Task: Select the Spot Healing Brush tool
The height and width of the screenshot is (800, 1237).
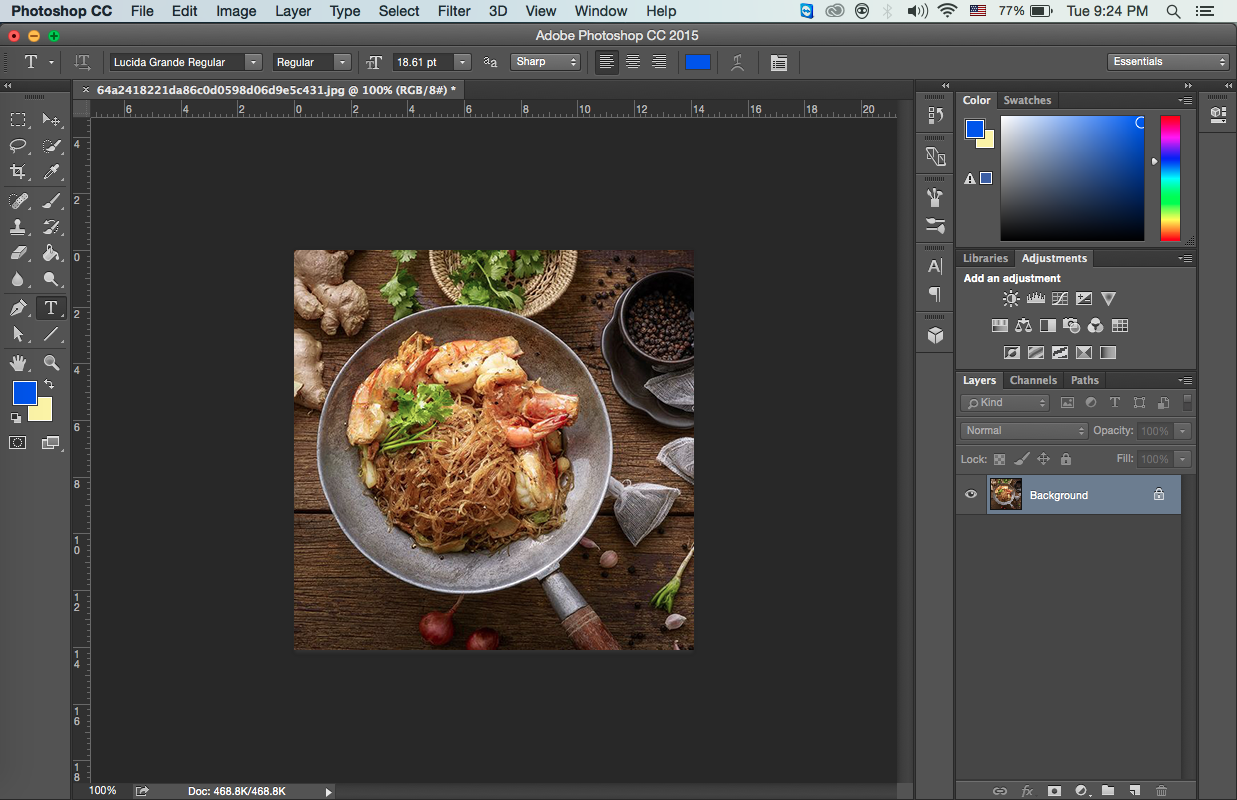Action: [18, 201]
